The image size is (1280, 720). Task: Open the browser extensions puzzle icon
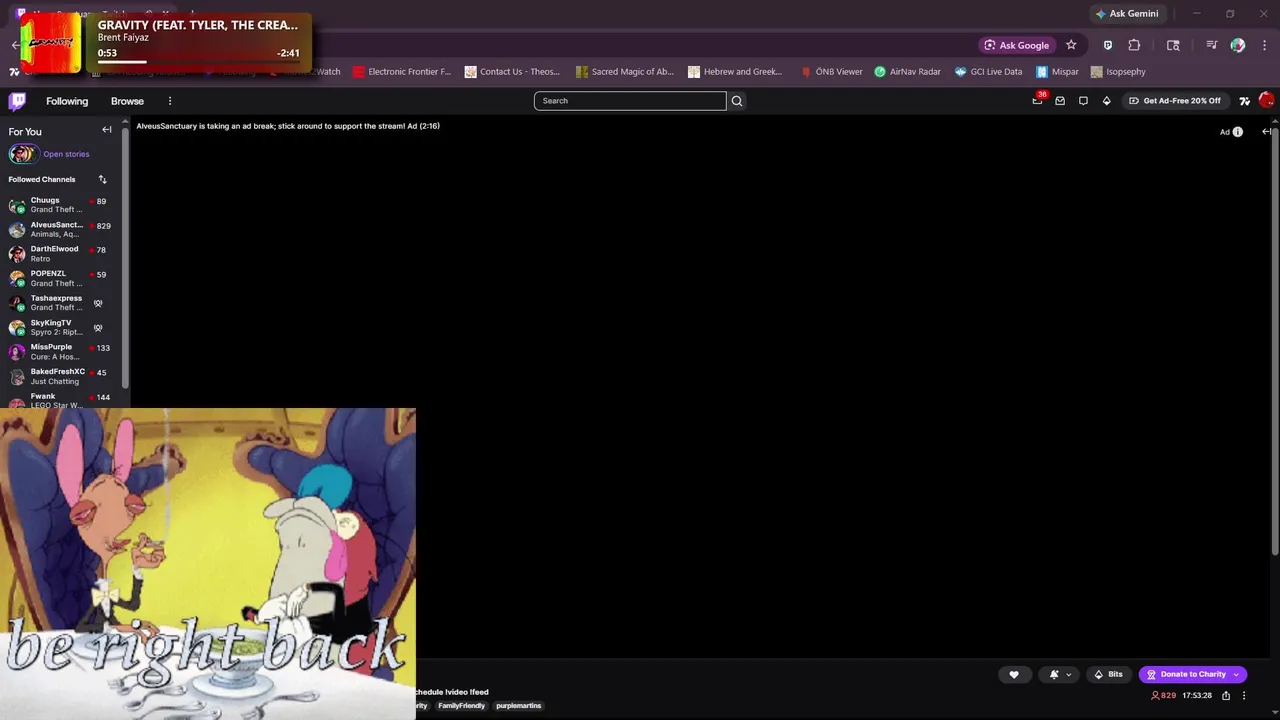click(1134, 45)
